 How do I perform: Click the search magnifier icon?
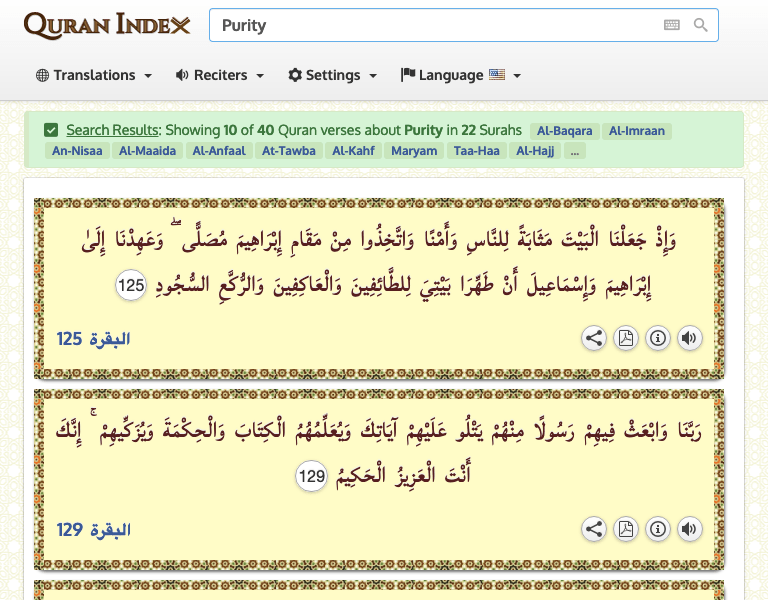[x=701, y=25]
